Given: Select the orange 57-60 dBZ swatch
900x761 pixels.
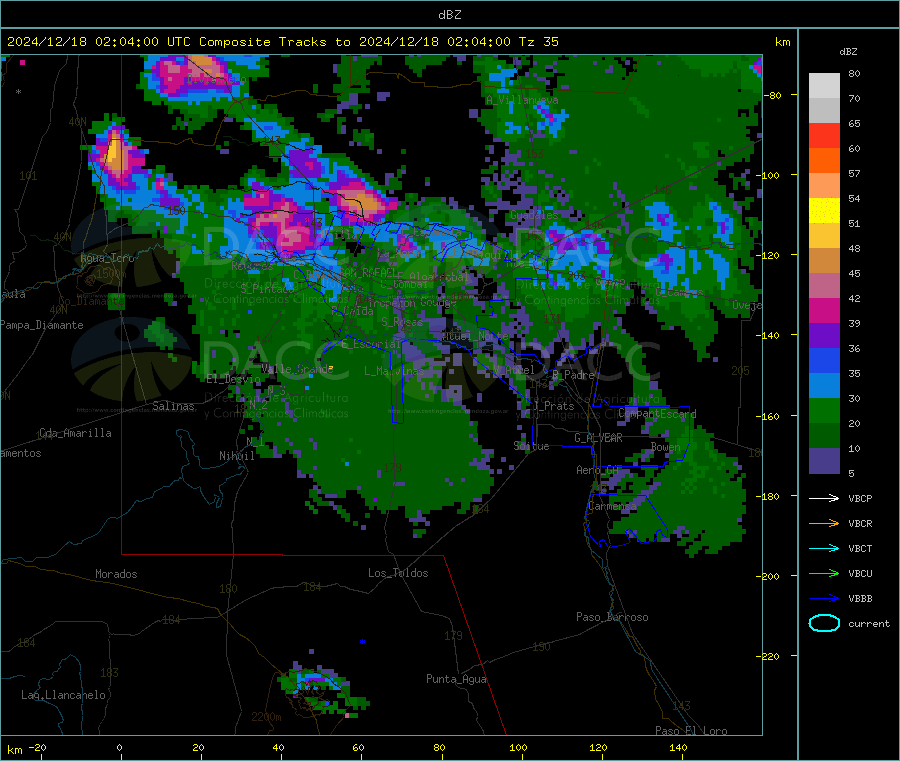Looking at the screenshot, I should 824,161.
